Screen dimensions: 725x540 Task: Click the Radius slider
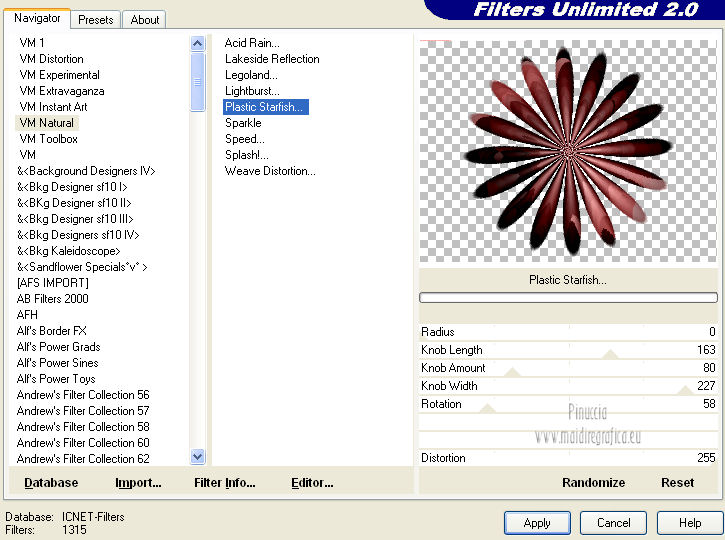click(568, 331)
